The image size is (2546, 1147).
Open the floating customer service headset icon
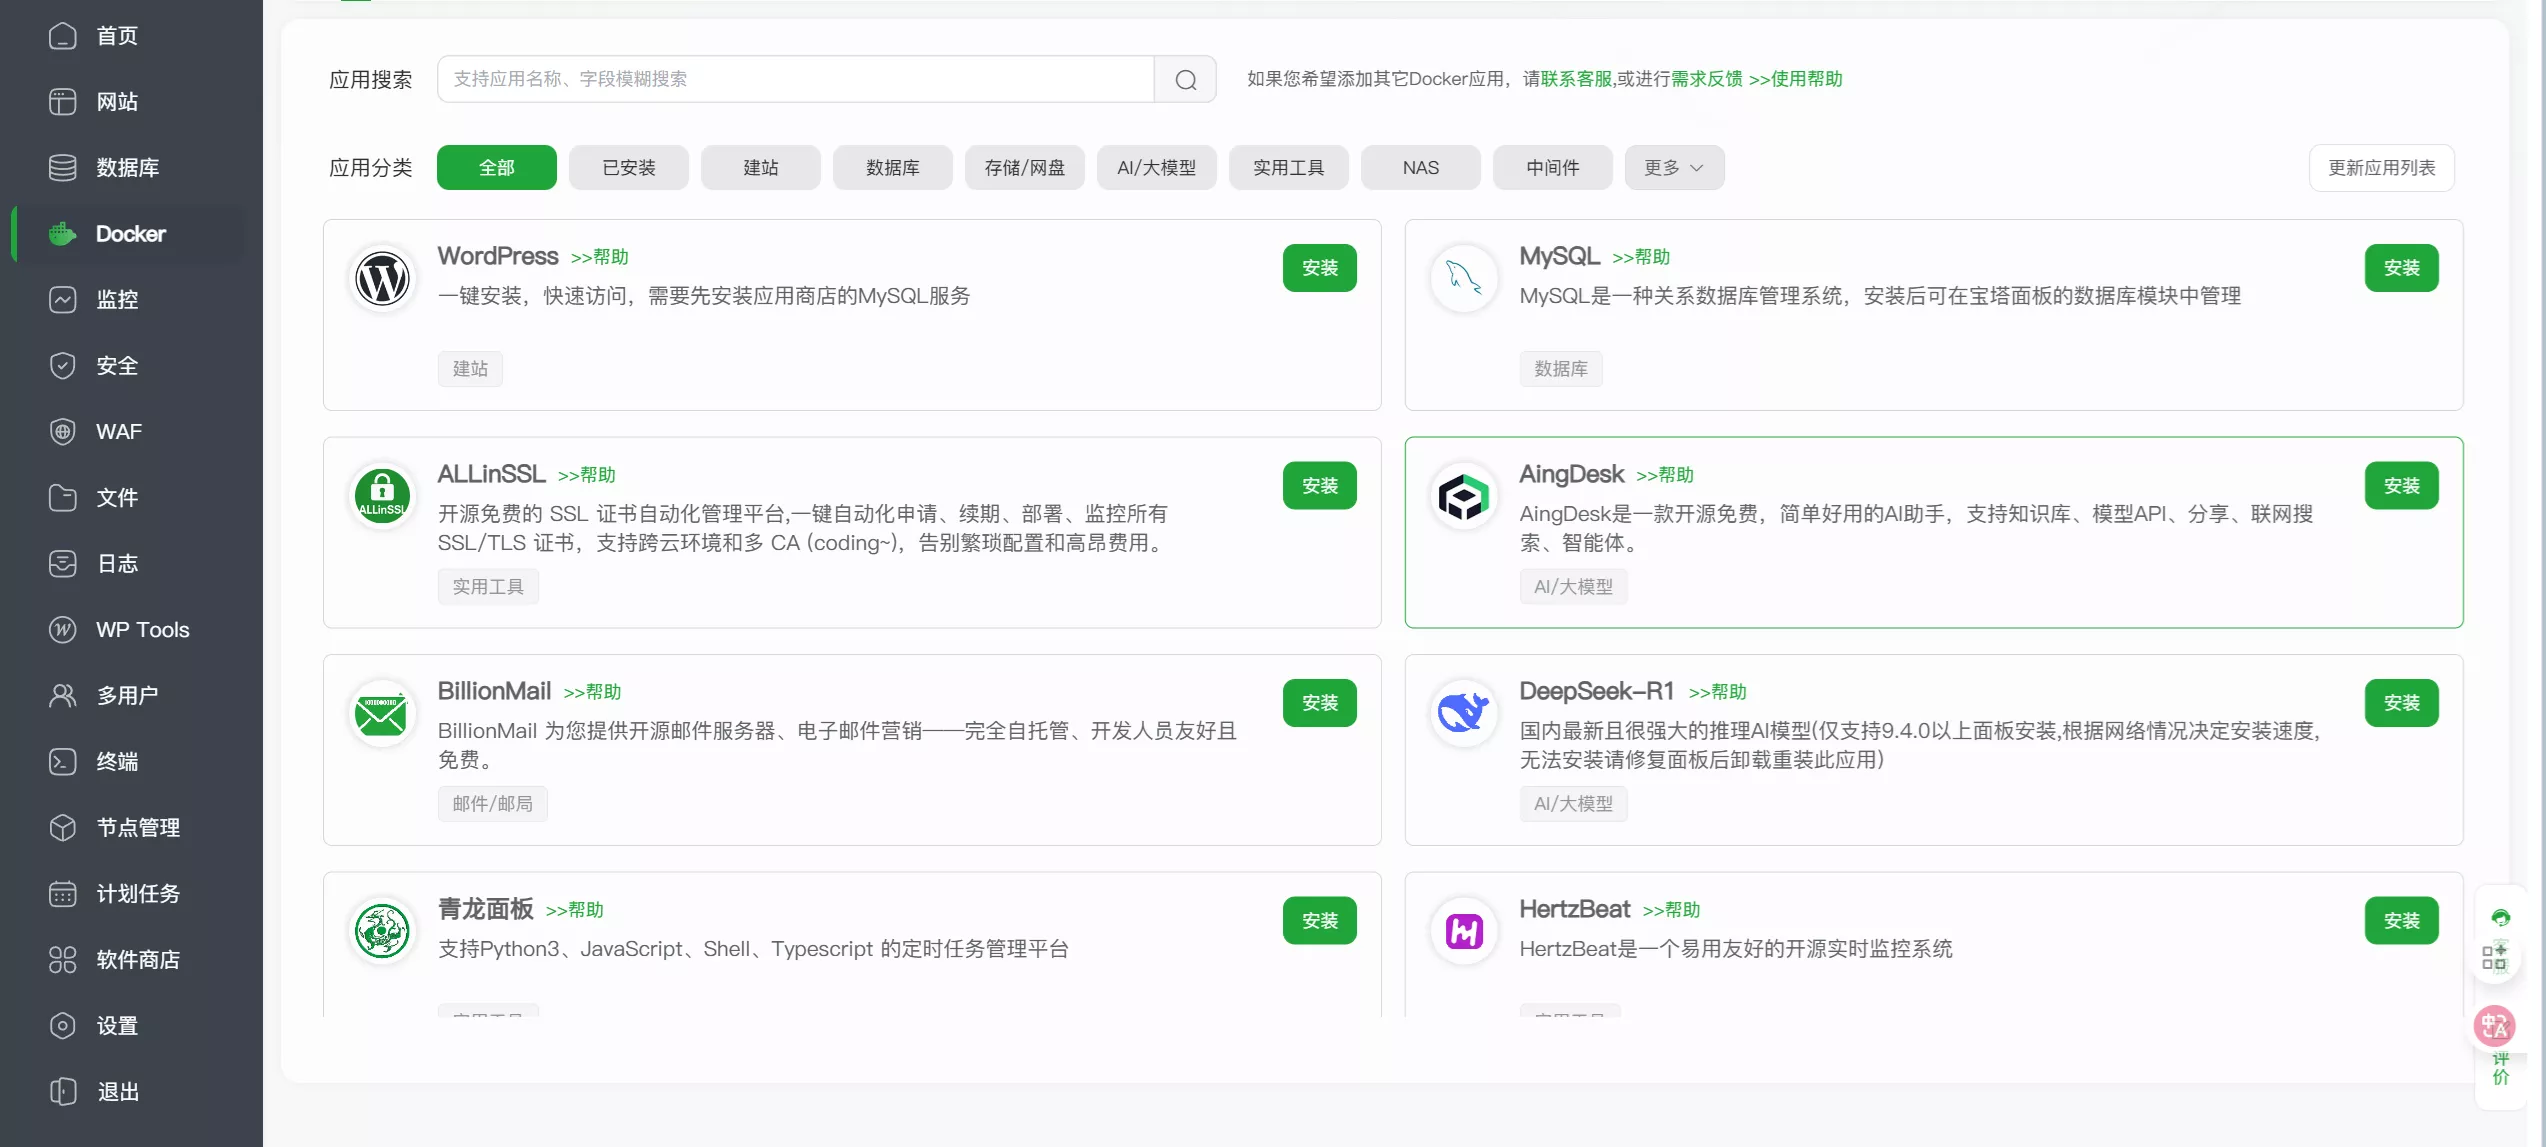click(2500, 917)
